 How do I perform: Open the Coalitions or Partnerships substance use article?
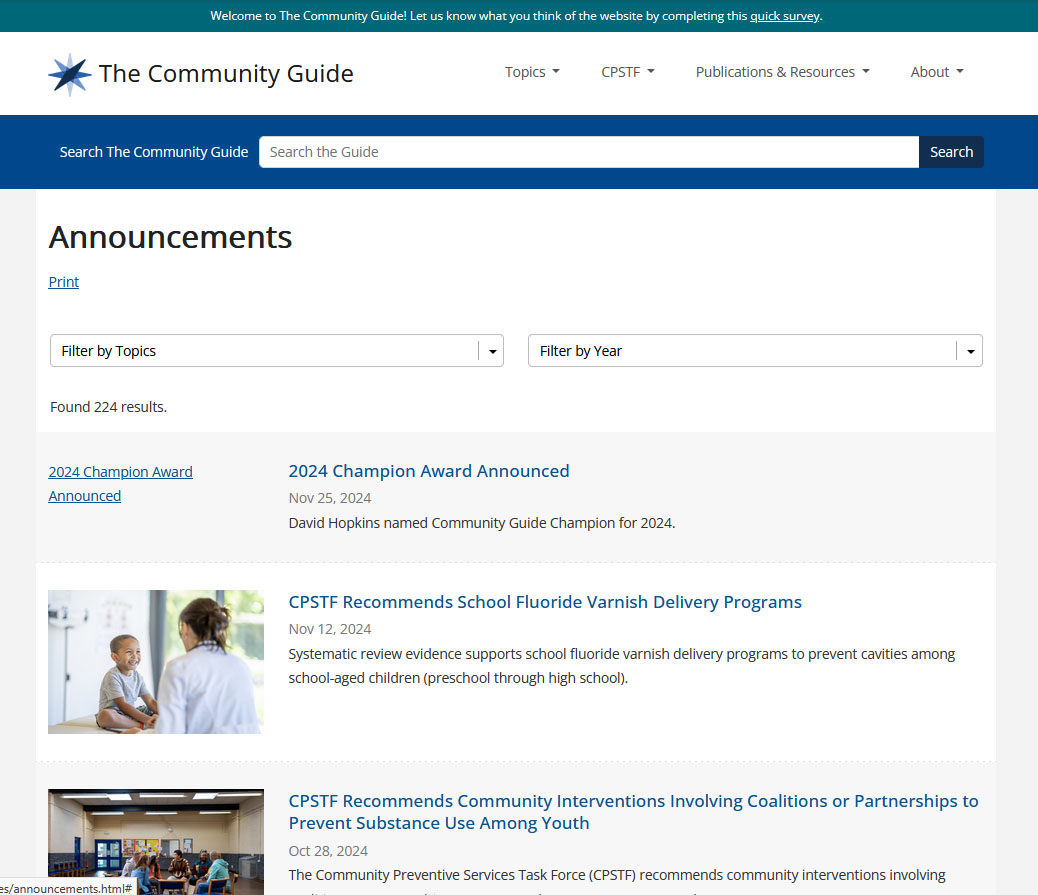(x=632, y=812)
